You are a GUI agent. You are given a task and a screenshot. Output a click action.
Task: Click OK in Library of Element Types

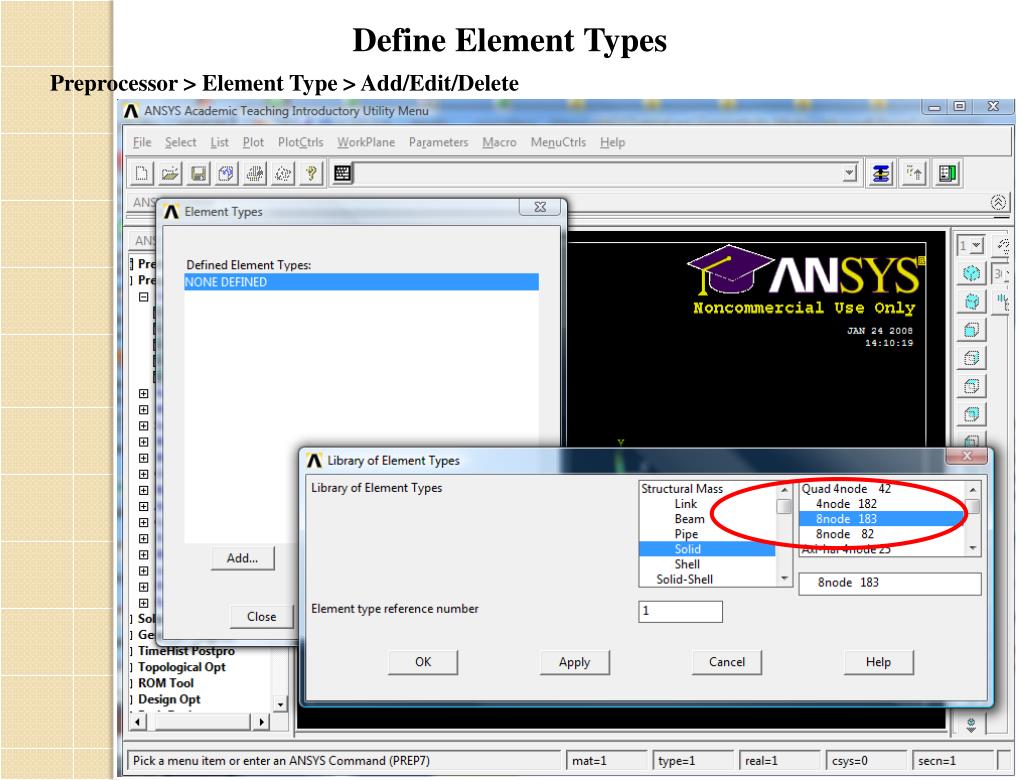pyautogui.click(x=423, y=662)
